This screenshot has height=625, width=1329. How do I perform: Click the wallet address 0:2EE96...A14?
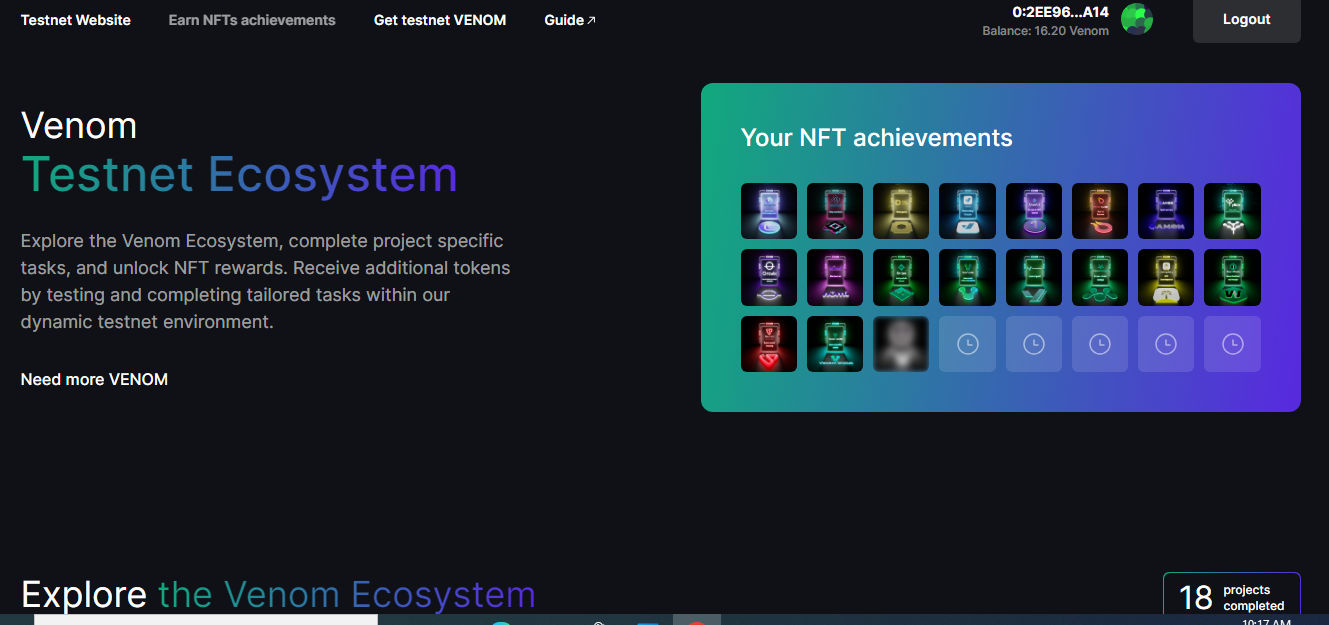tap(1060, 12)
